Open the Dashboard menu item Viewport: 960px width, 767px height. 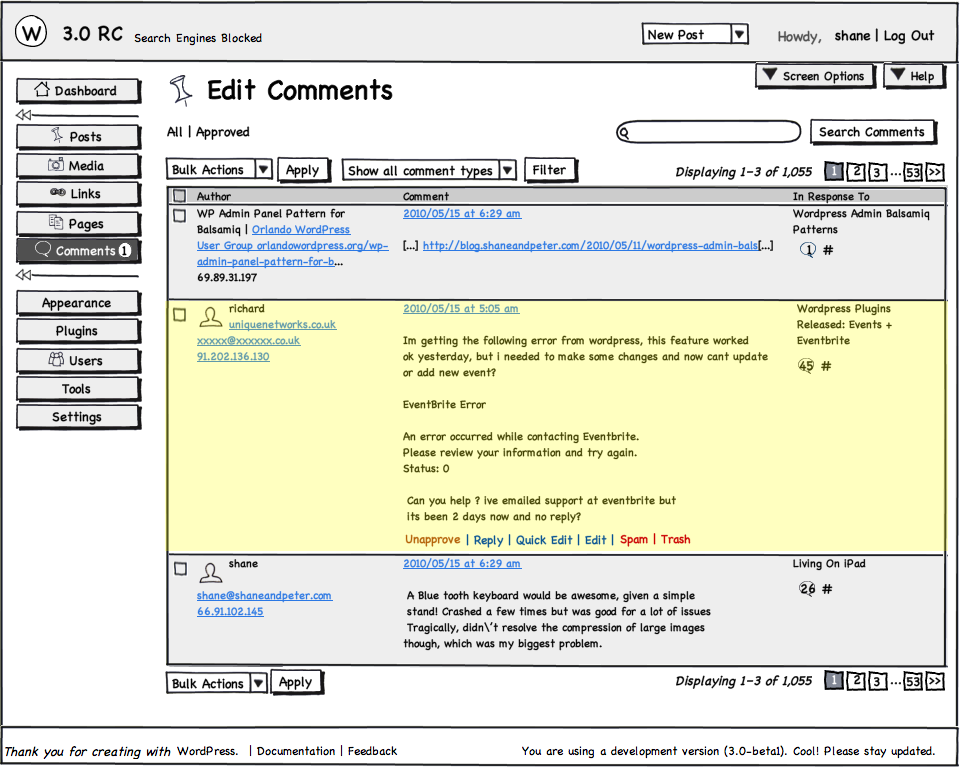[78, 91]
